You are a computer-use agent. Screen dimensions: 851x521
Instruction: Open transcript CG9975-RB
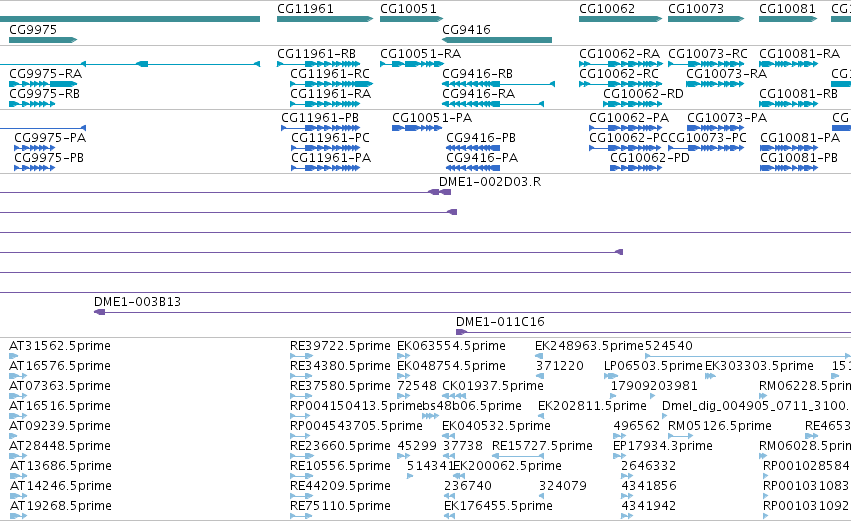coord(32,104)
